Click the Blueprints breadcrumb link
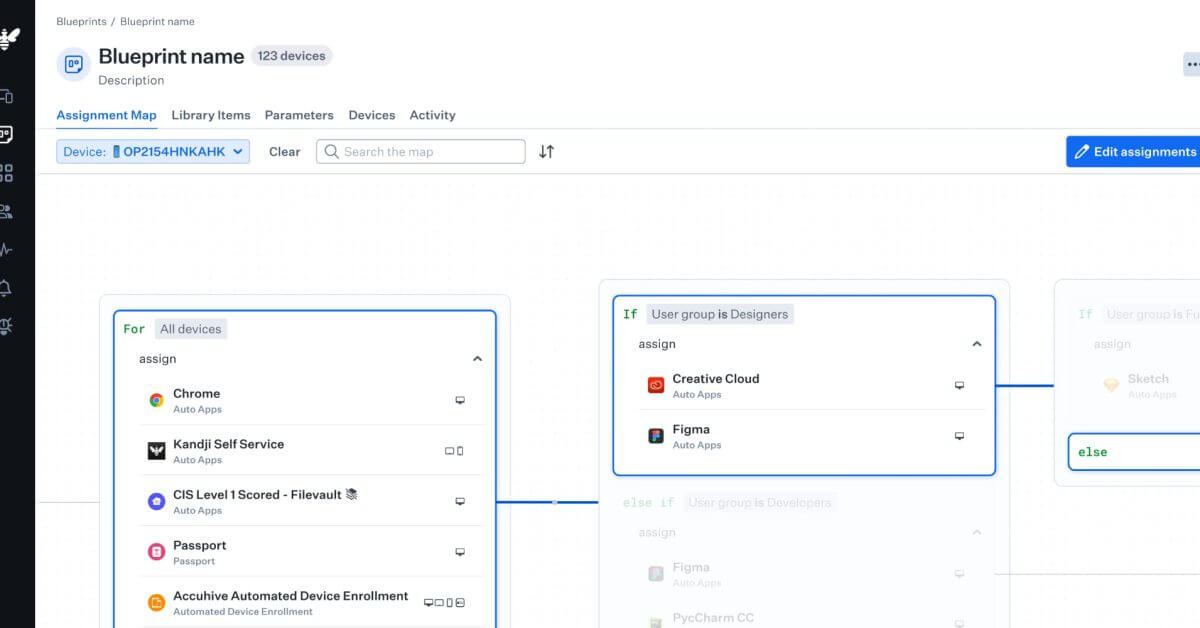 [x=81, y=21]
